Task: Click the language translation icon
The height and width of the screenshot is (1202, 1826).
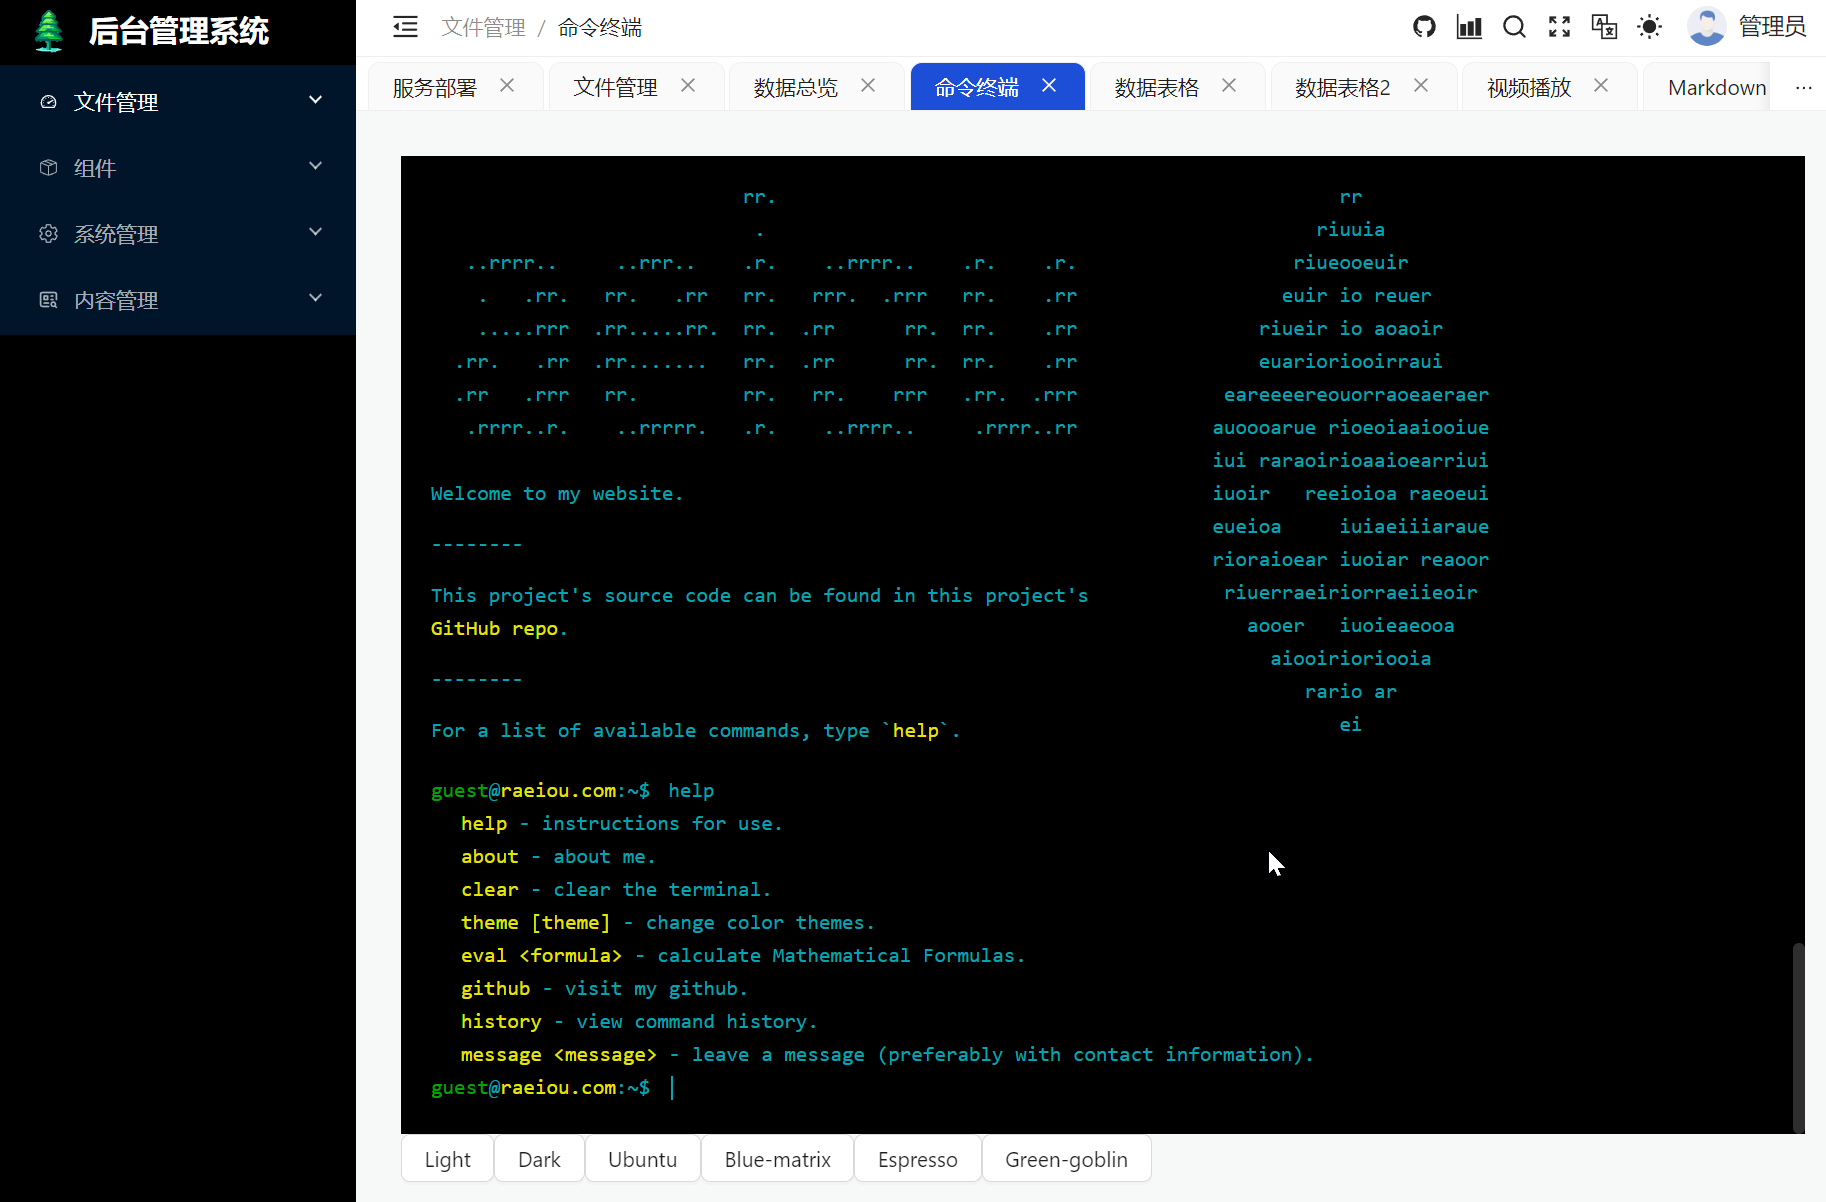Action: click(x=1604, y=27)
